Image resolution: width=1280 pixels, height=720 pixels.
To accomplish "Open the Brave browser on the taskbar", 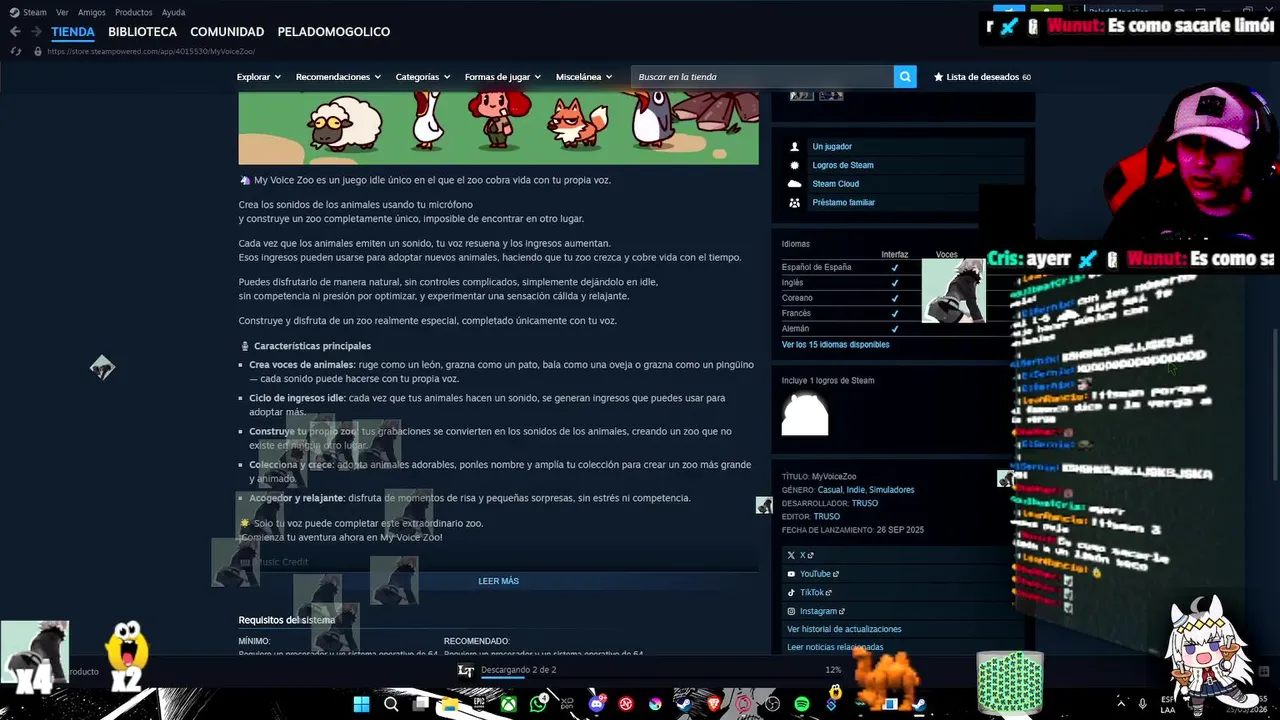I will pos(714,704).
